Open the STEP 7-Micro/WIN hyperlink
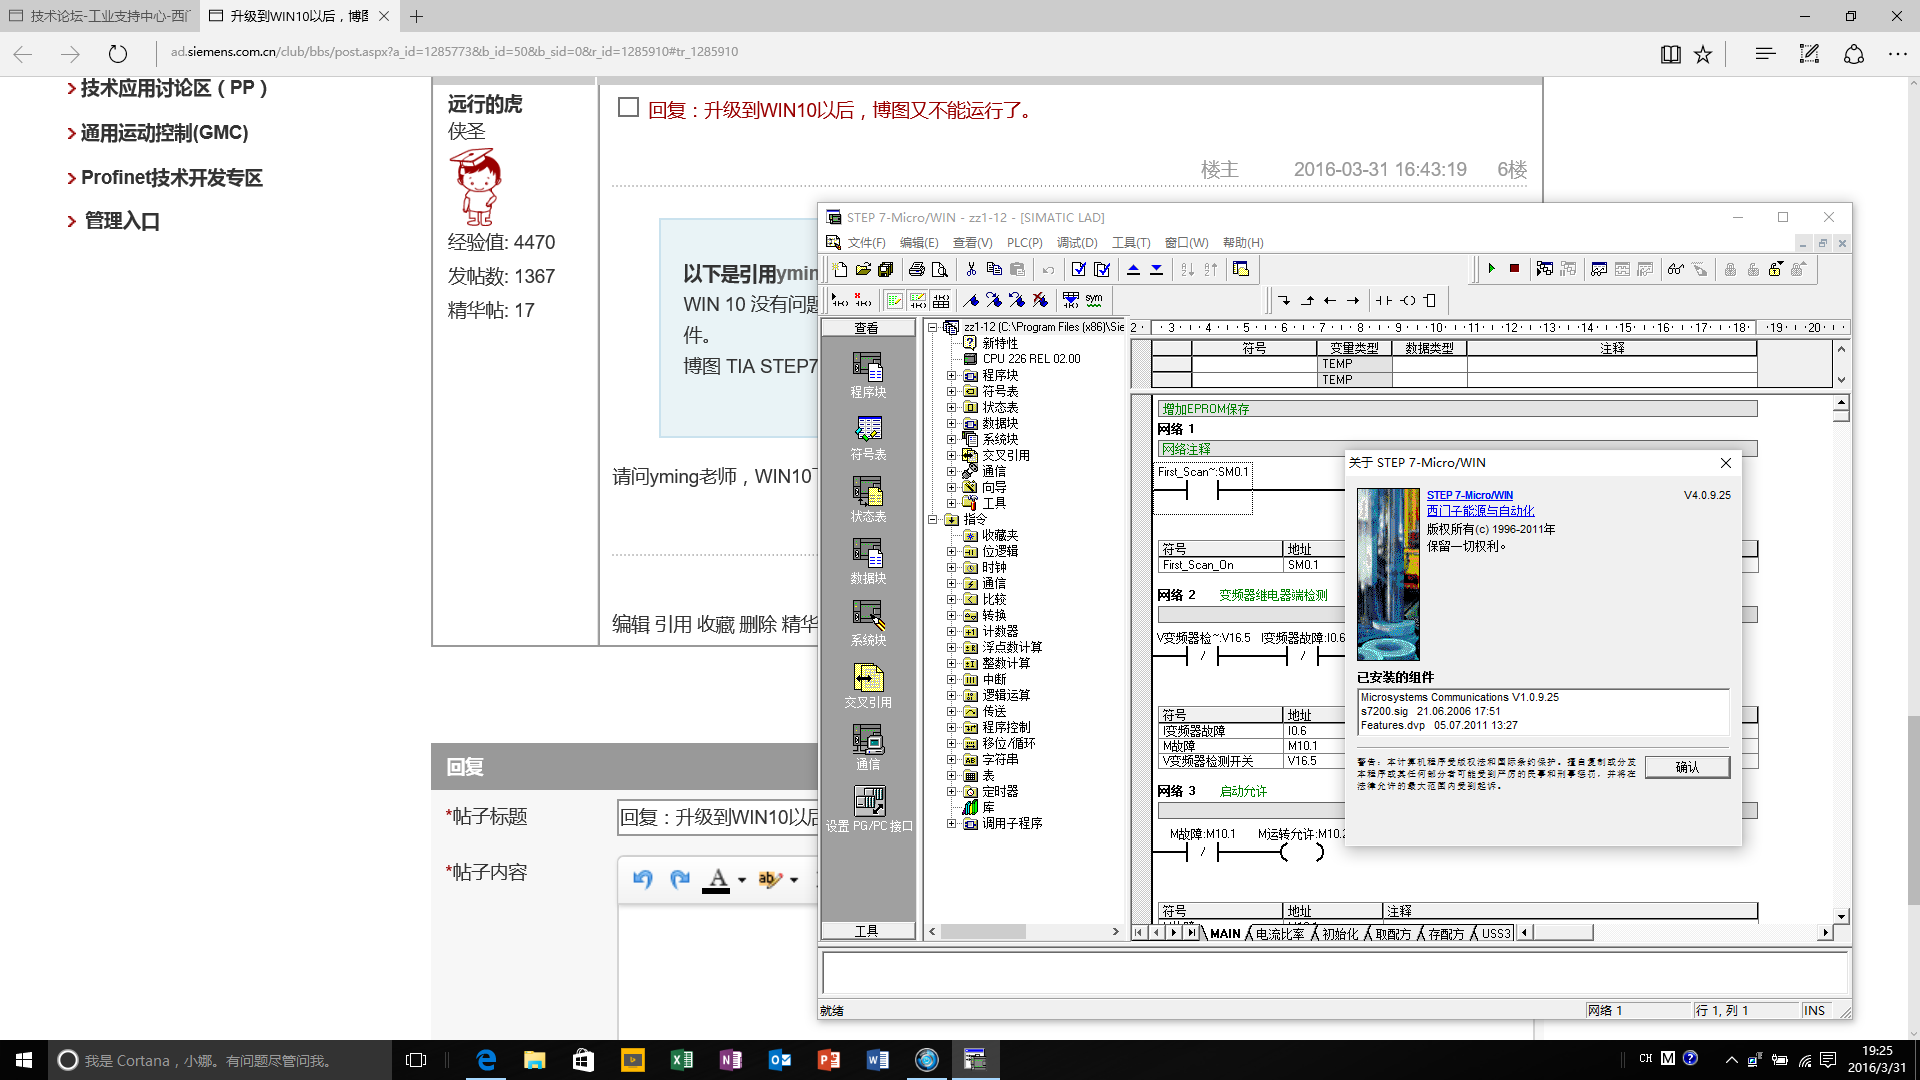Screen dimensions: 1920x1080 1469,495
